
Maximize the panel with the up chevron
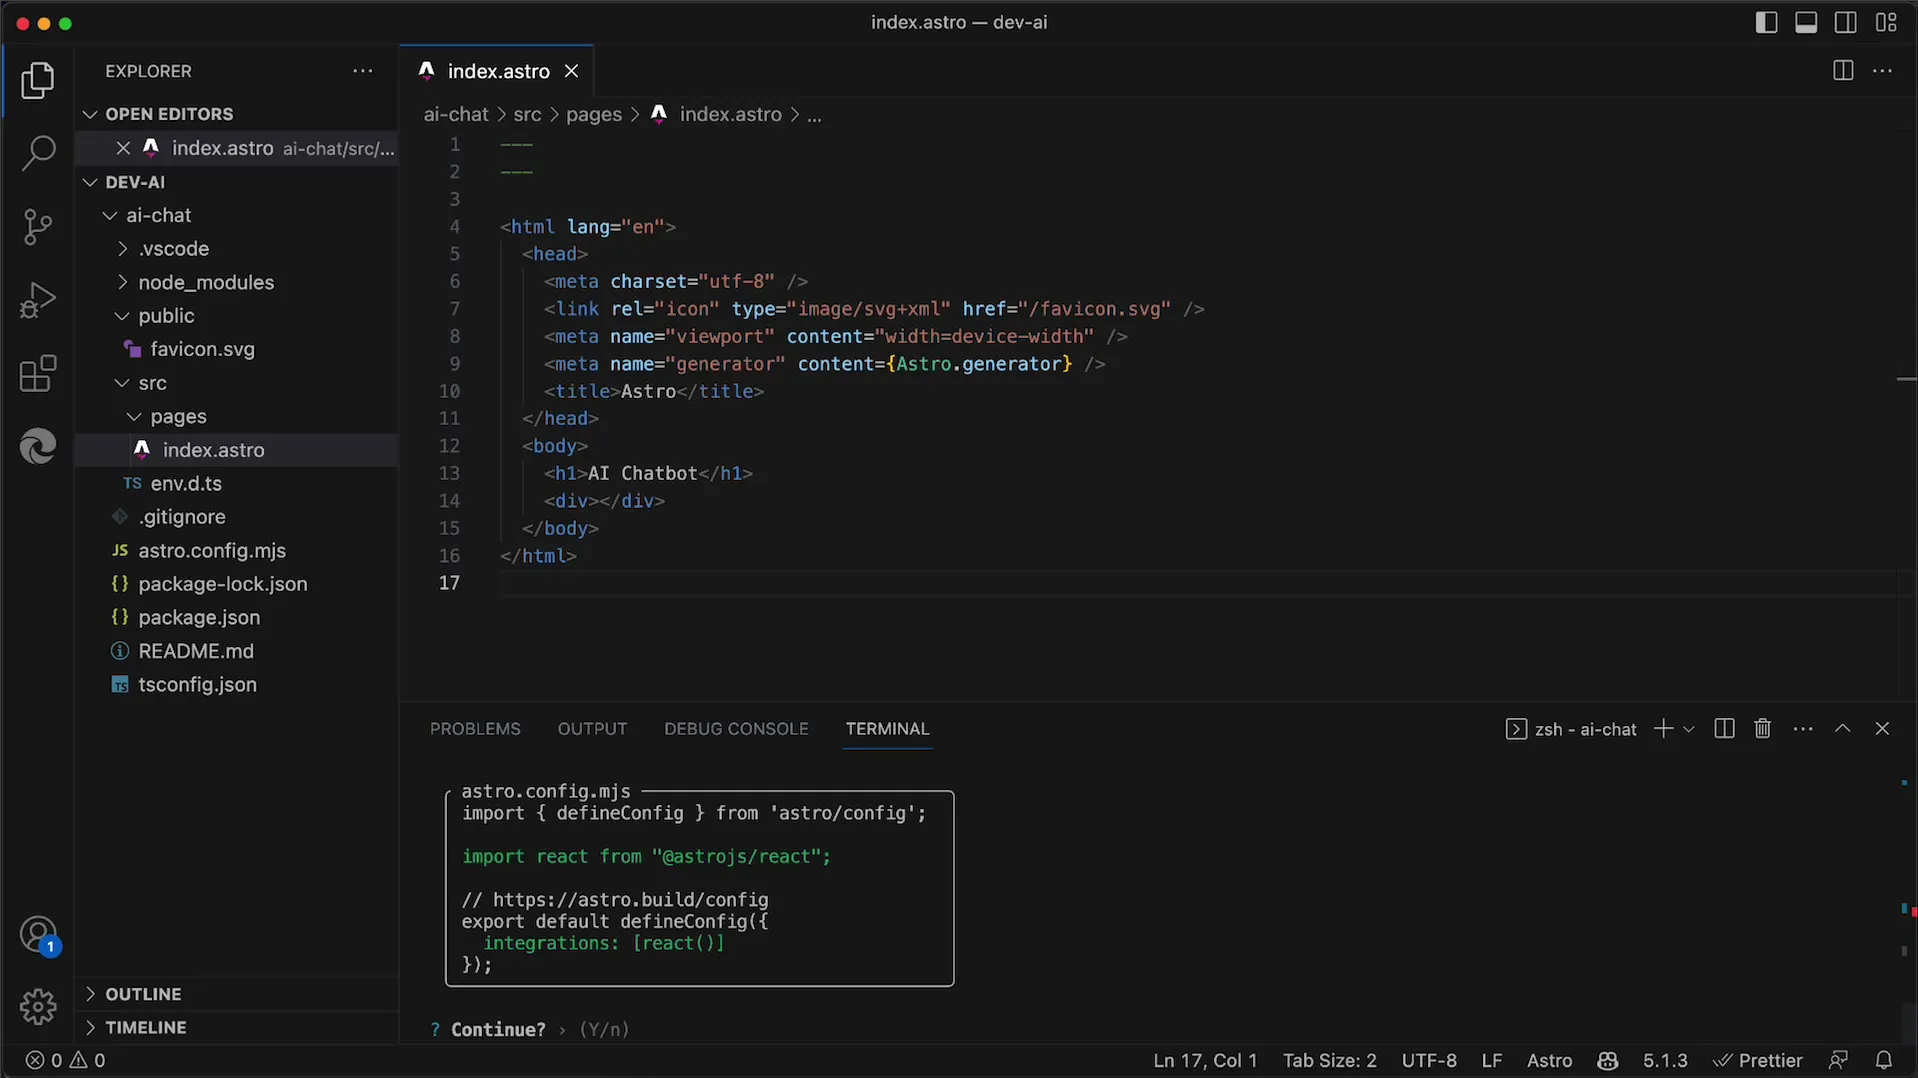(x=1843, y=729)
